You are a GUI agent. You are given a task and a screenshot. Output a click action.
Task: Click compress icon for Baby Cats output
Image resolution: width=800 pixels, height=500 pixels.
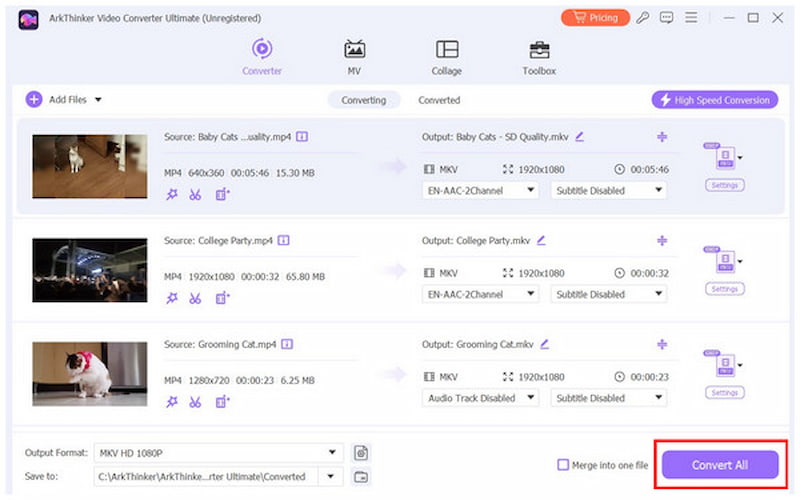click(x=662, y=137)
